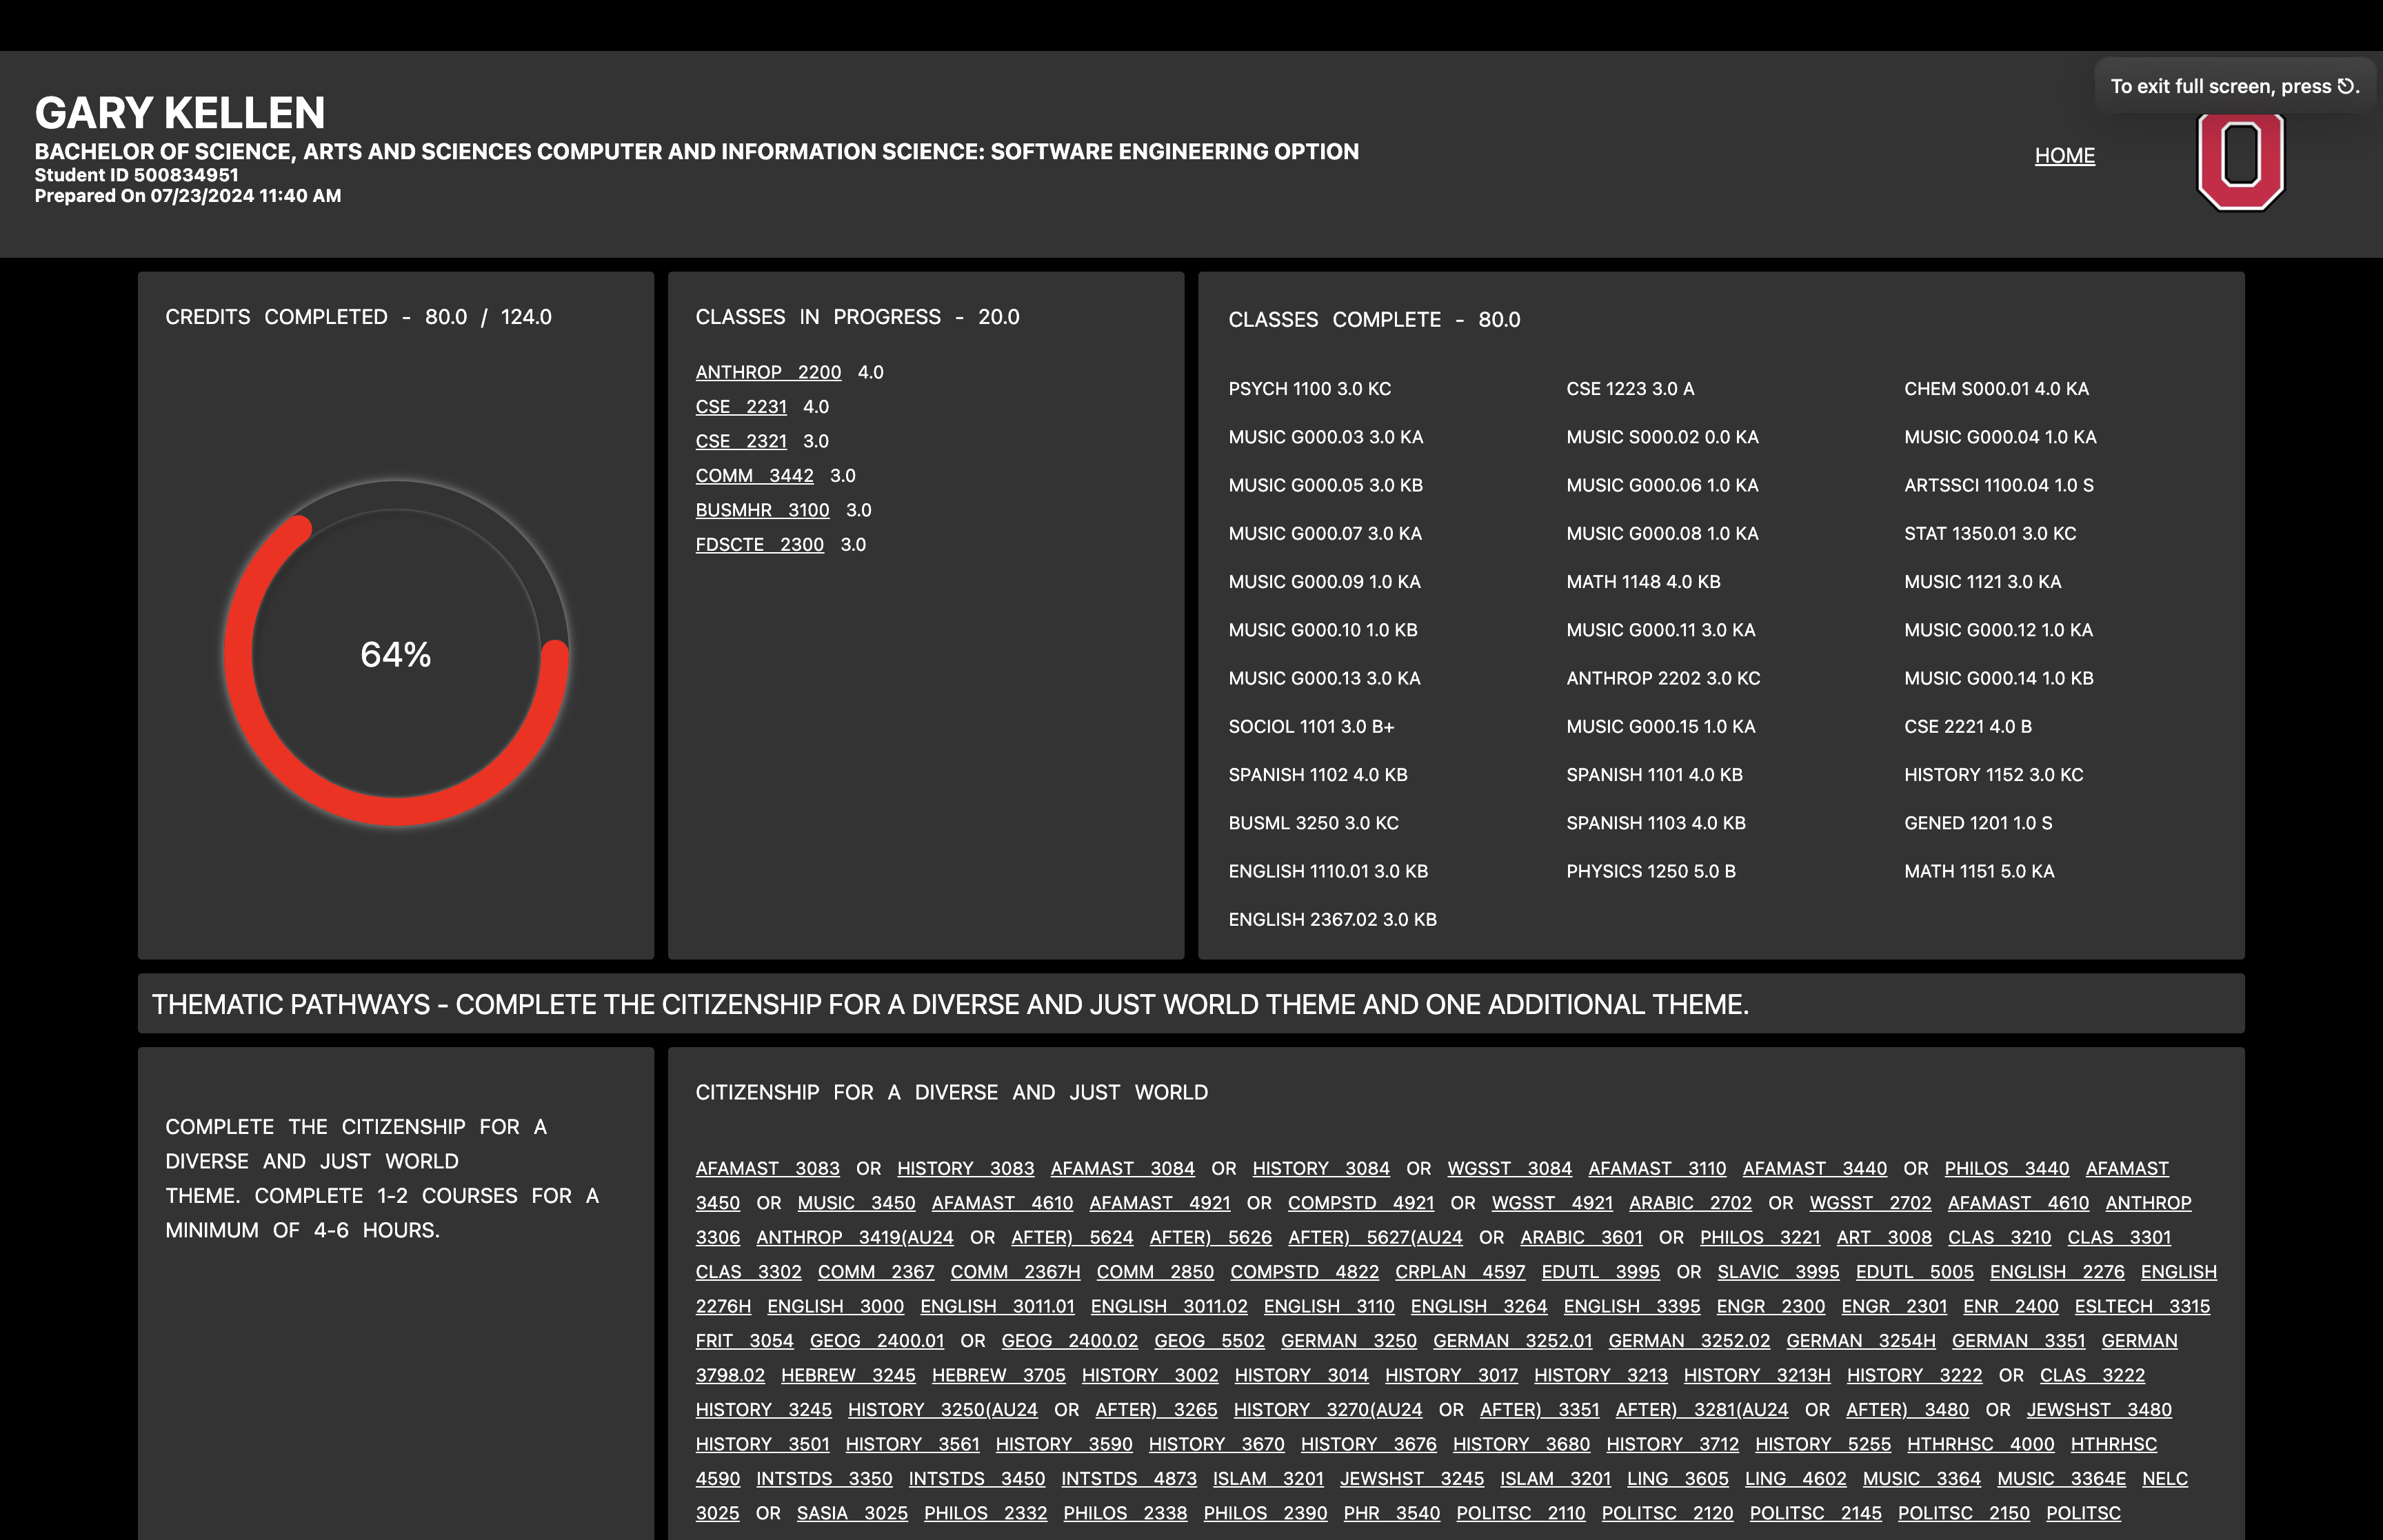Image resolution: width=2383 pixels, height=1540 pixels.
Task: Click the HISTORY 3083 course link
Action: 965,1168
